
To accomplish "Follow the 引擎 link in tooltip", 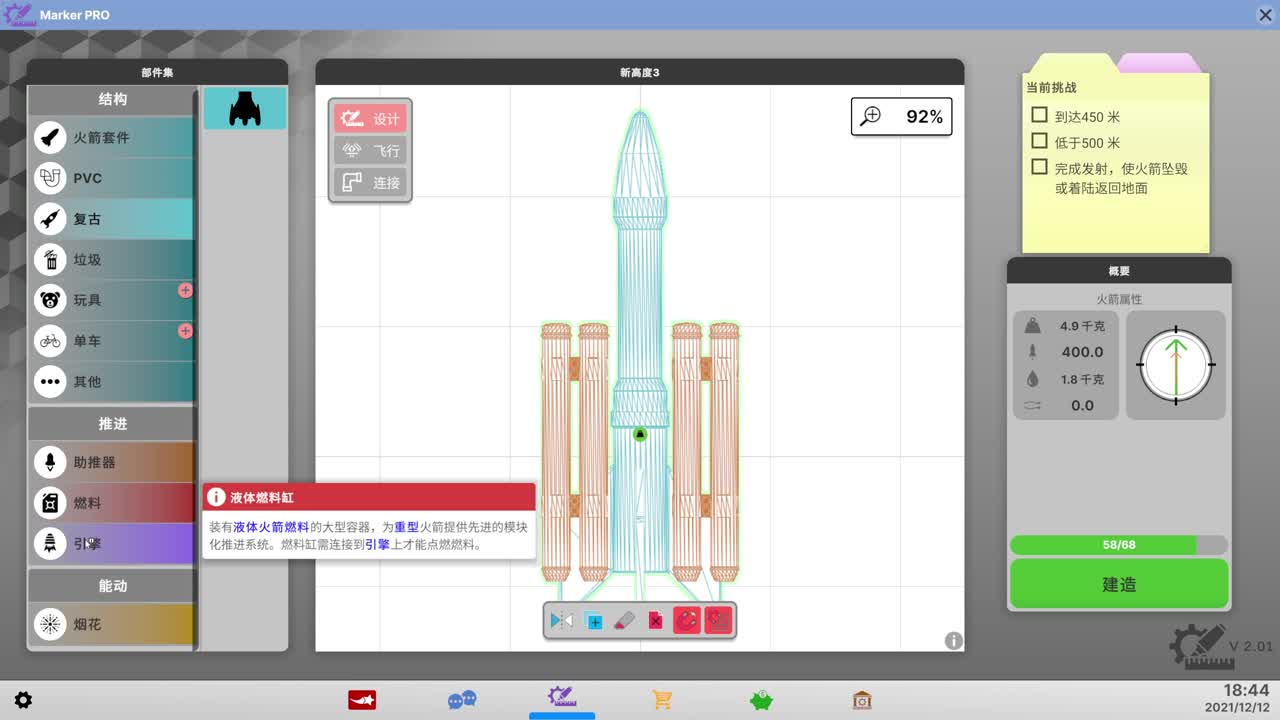I will (x=377, y=545).
